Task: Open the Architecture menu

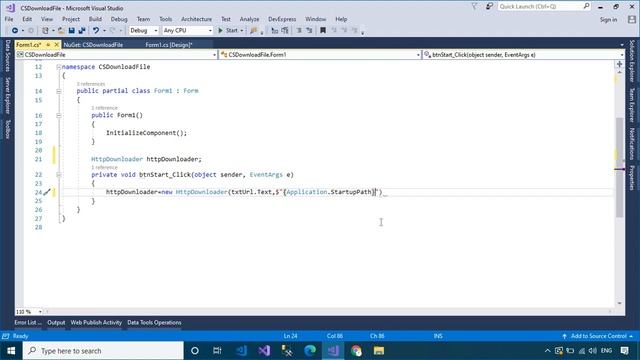Action: [196, 19]
